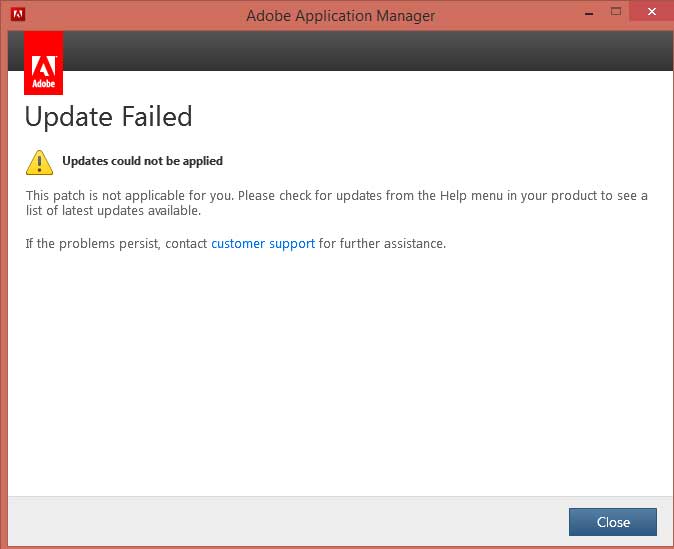Click the 'list of latest updates available' line
Viewport: 674px width, 549px height.
pyautogui.click(x=113, y=211)
